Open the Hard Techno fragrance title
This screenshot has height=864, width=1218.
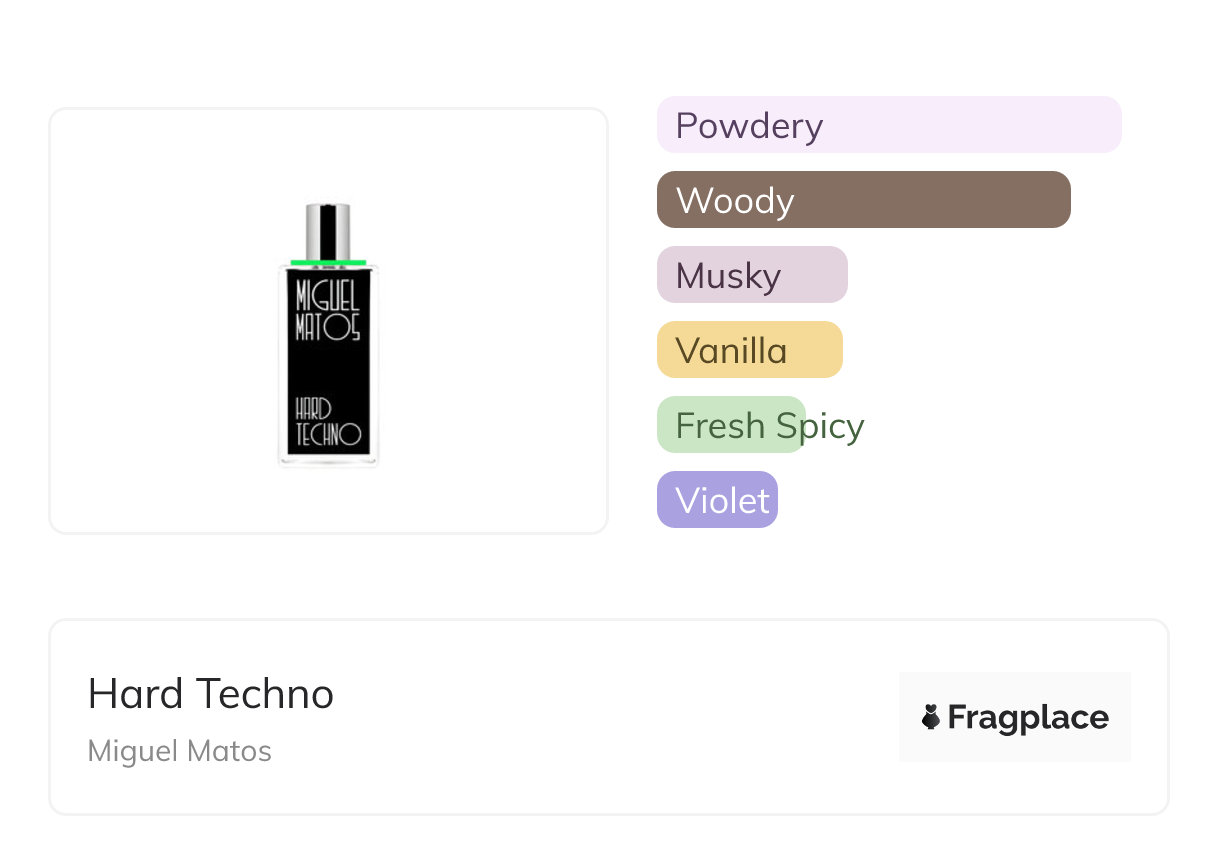[211, 694]
